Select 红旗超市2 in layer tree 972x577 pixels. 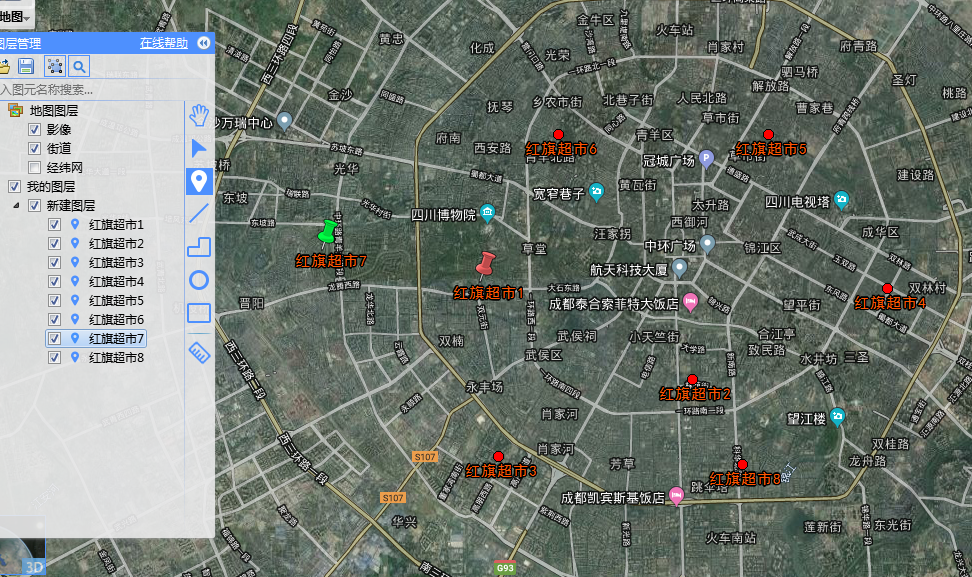[116, 244]
